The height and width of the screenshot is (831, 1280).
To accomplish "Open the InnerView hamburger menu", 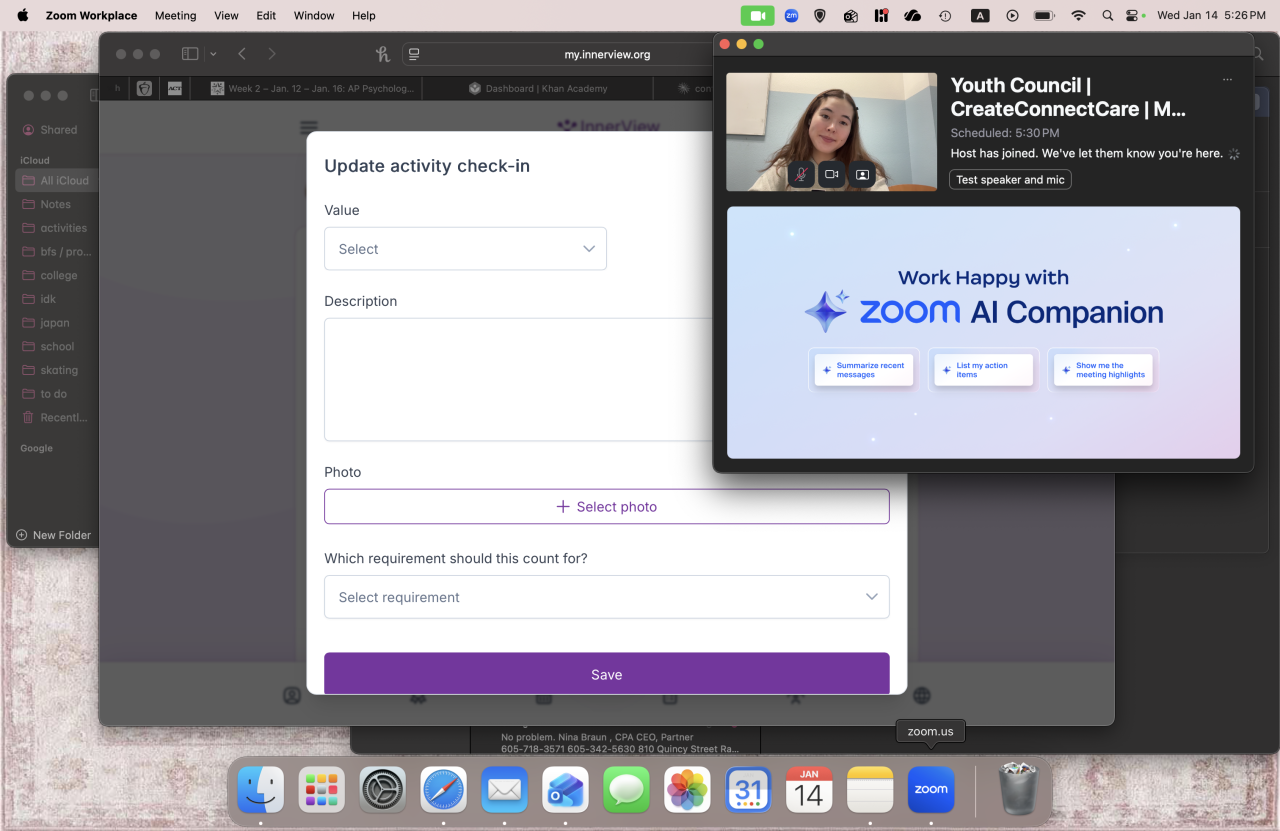I will (309, 128).
